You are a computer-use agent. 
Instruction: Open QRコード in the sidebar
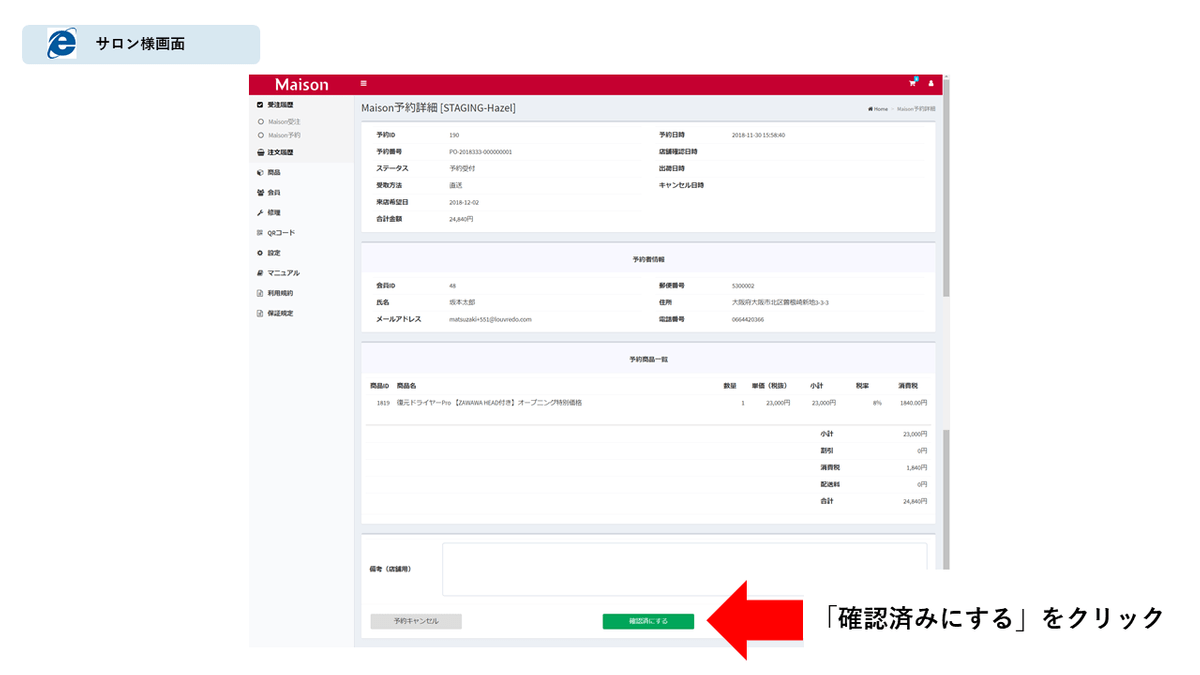click(x=280, y=233)
